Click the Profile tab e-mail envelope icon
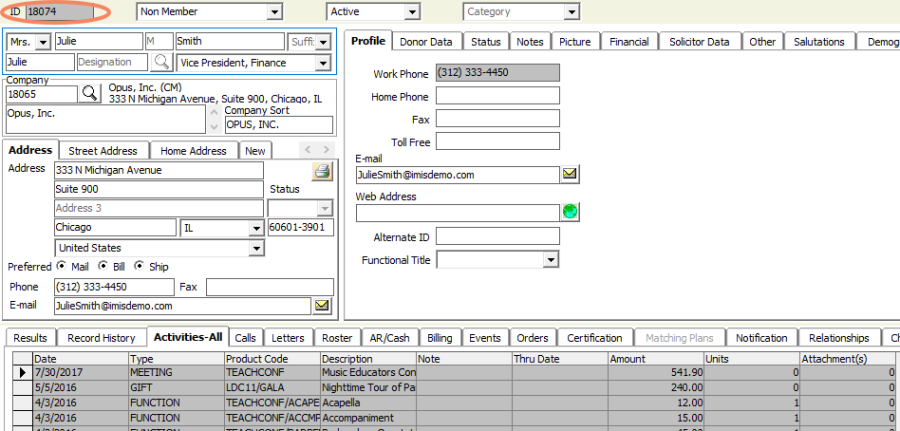Screen dimensions: 900x431 569,174
